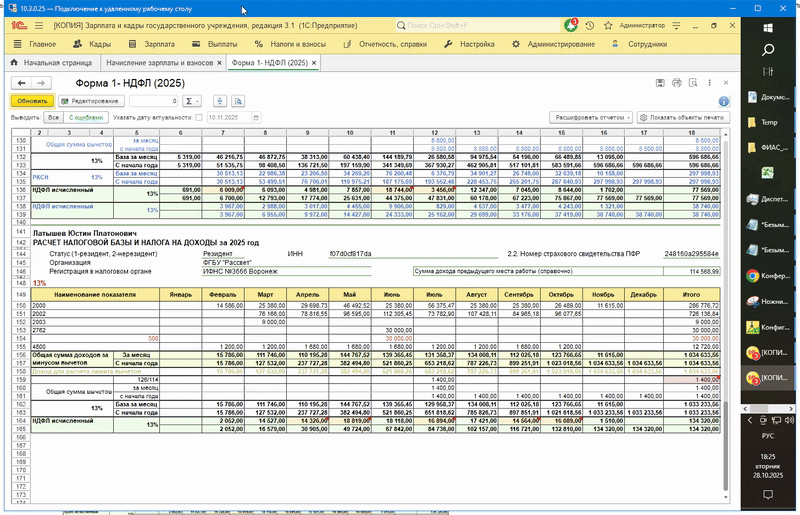Open favorites star icon

point(608,25)
